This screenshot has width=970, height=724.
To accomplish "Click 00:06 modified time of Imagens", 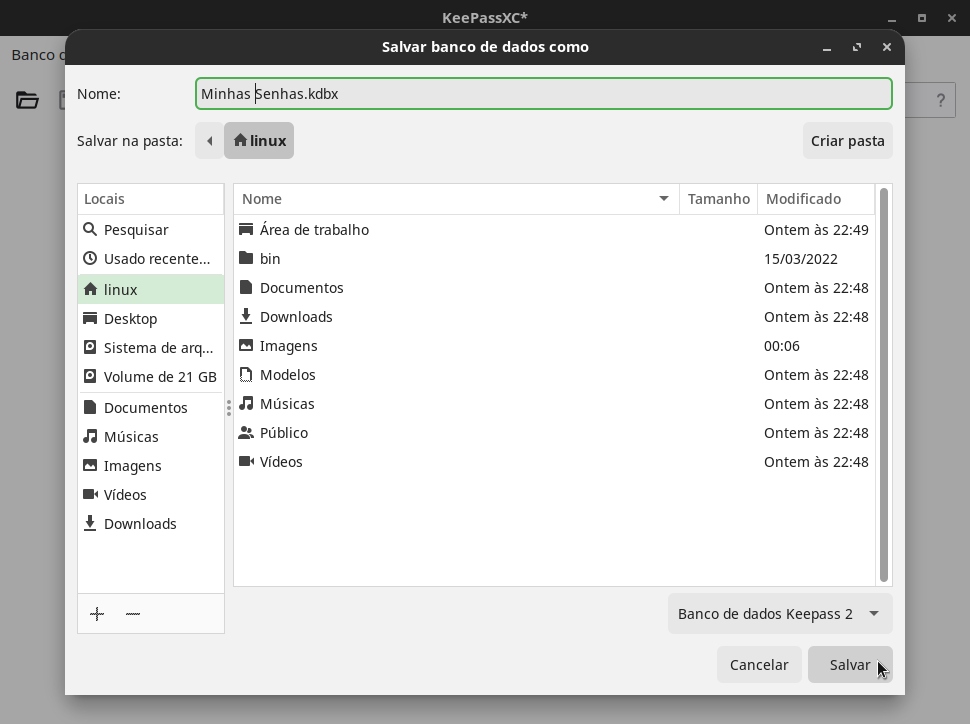I will pyautogui.click(x=782, y=346).
